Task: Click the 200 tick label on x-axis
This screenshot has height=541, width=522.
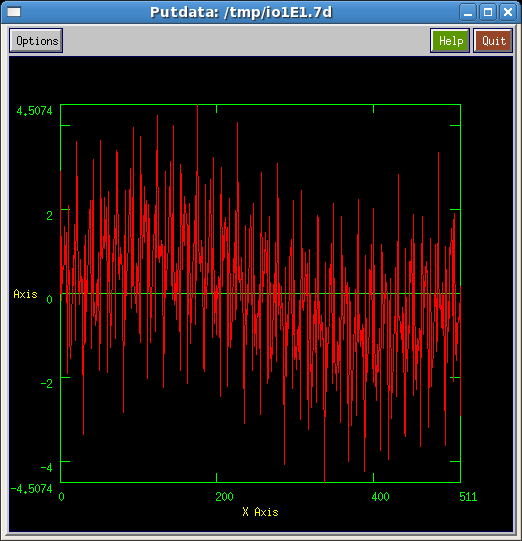Action: click(x=224, y=497)
